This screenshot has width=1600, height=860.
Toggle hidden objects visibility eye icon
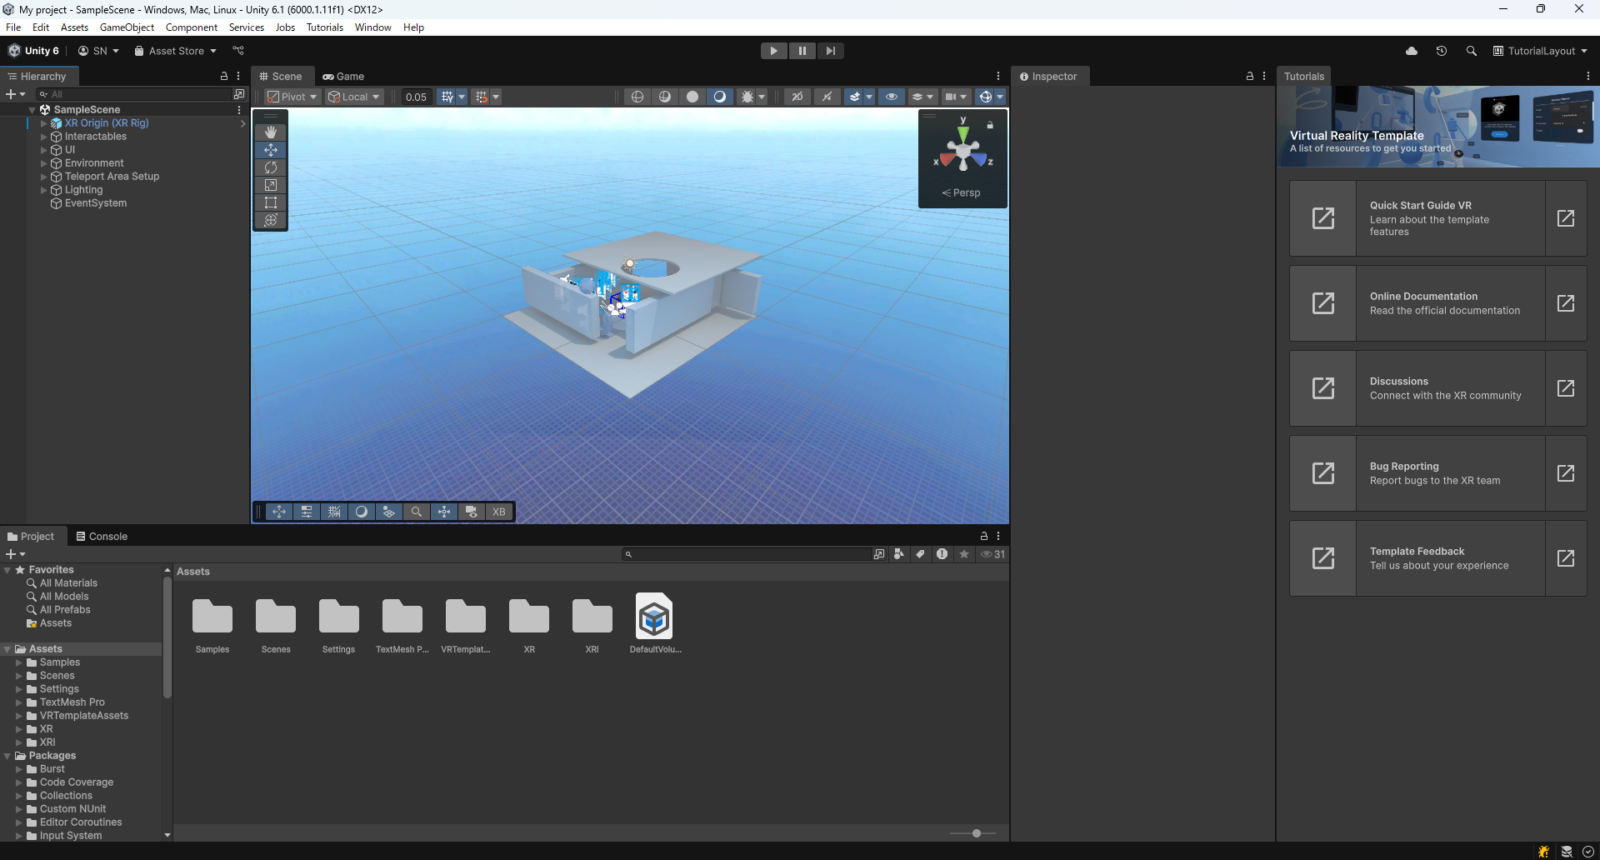(891, 97)
